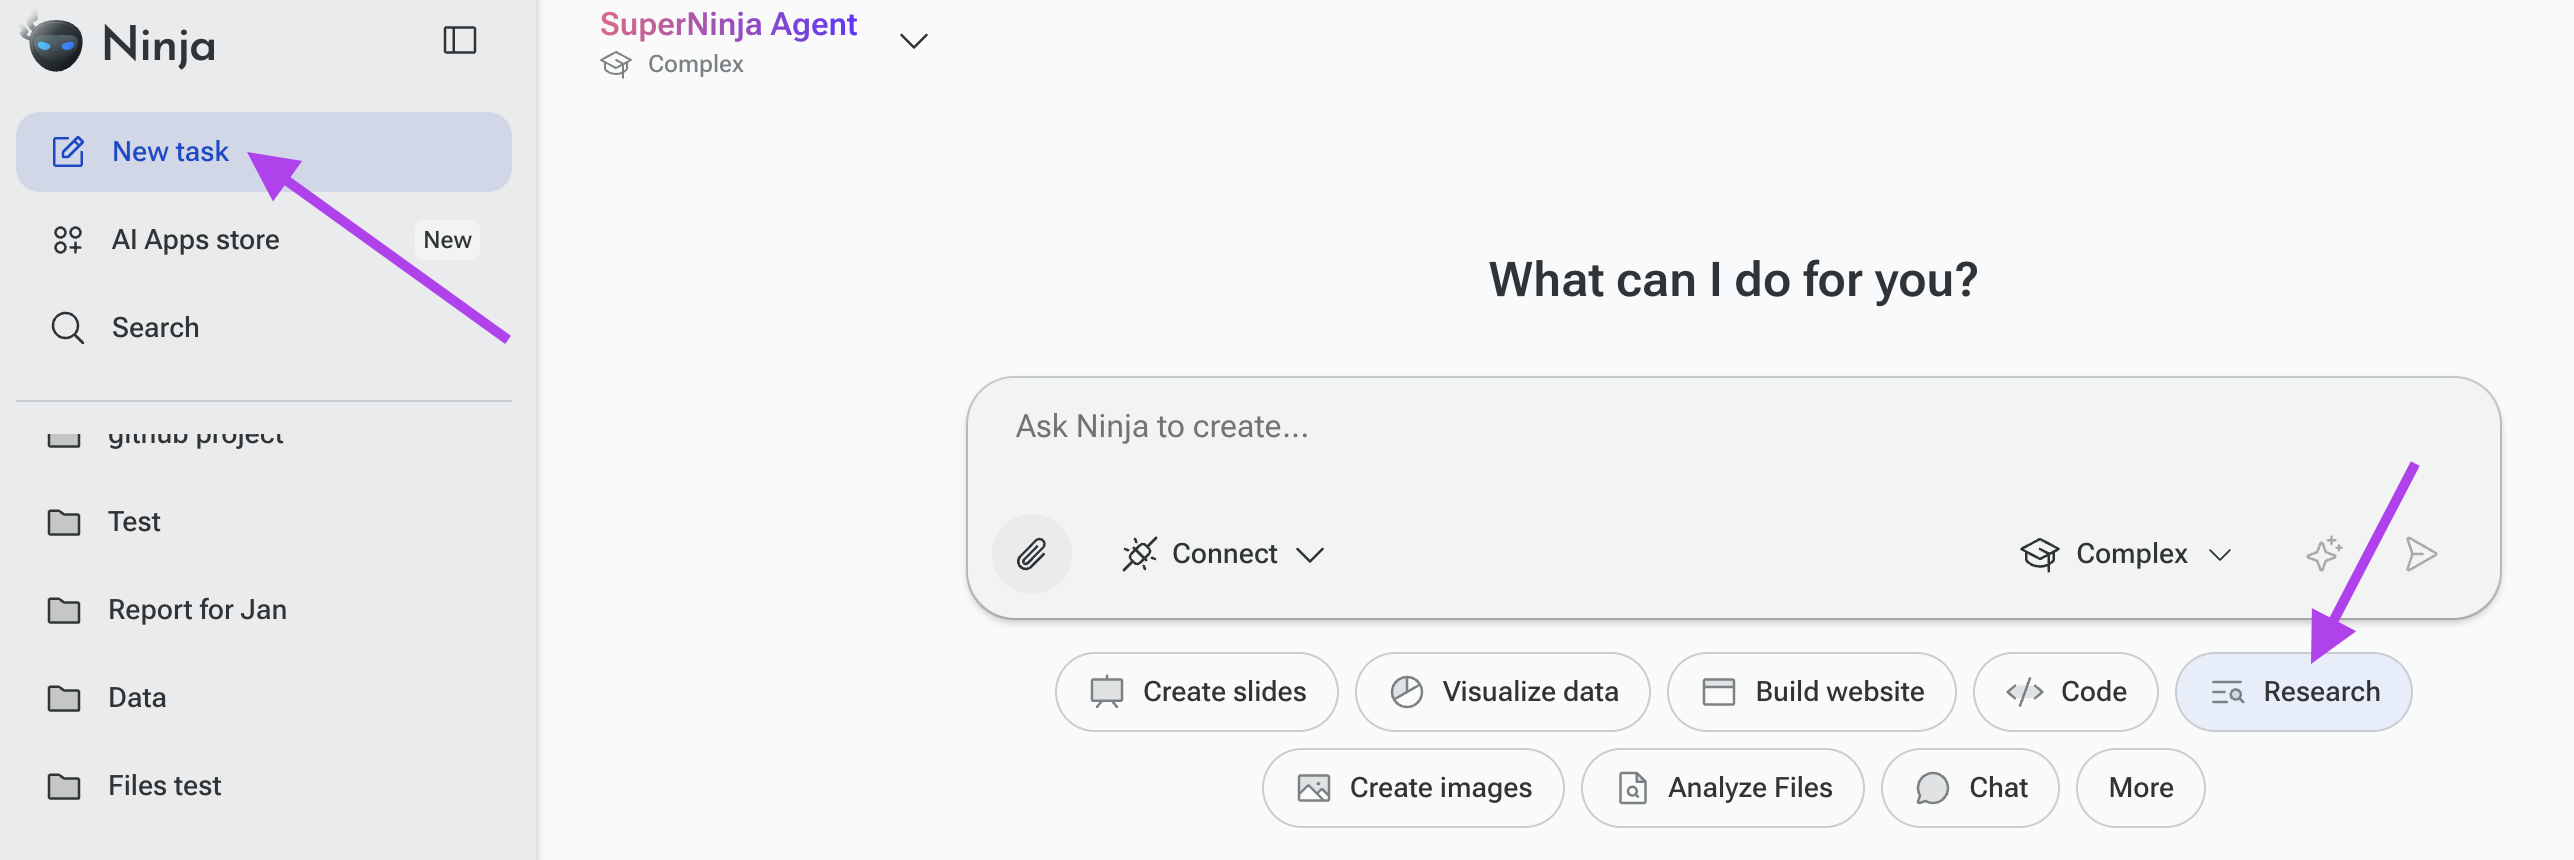Click the graduation cap icon under SuperNinja Agent
Viewport: 2574px width, 860px height.
[616, 65]
